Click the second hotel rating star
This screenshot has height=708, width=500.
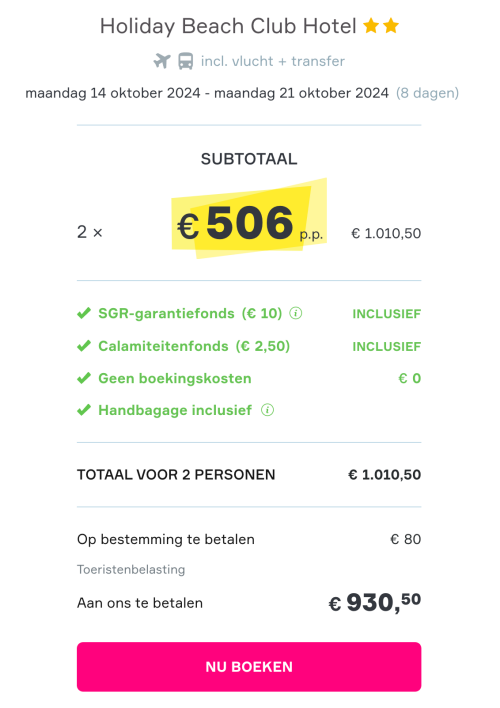point(391,26)
